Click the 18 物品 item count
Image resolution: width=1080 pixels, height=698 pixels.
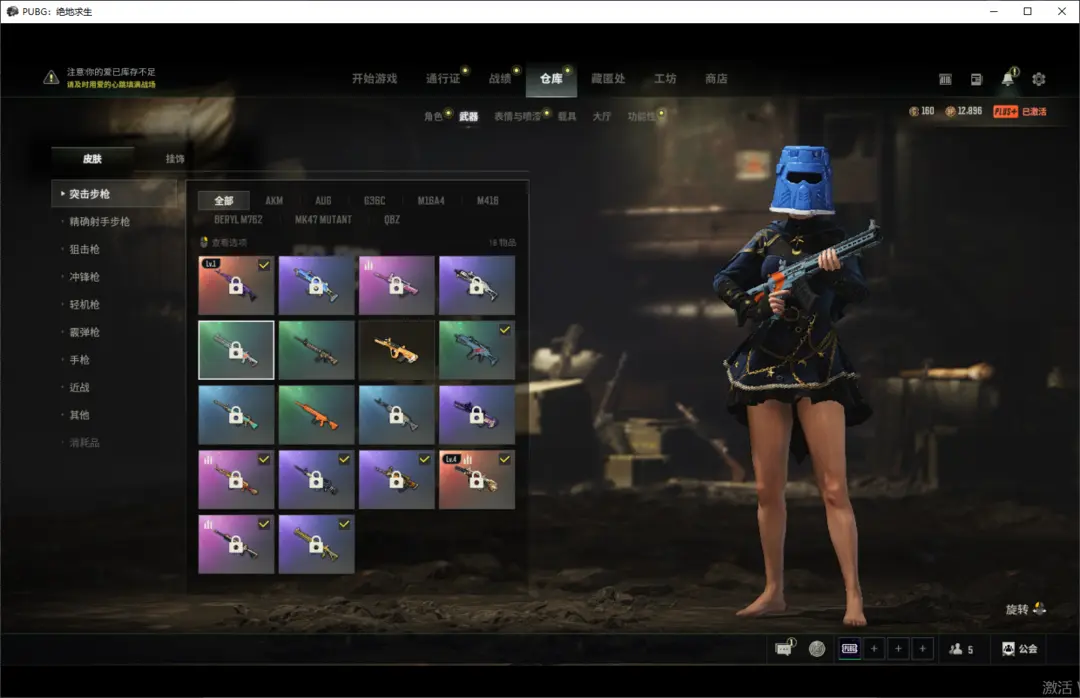pos(502,243)
